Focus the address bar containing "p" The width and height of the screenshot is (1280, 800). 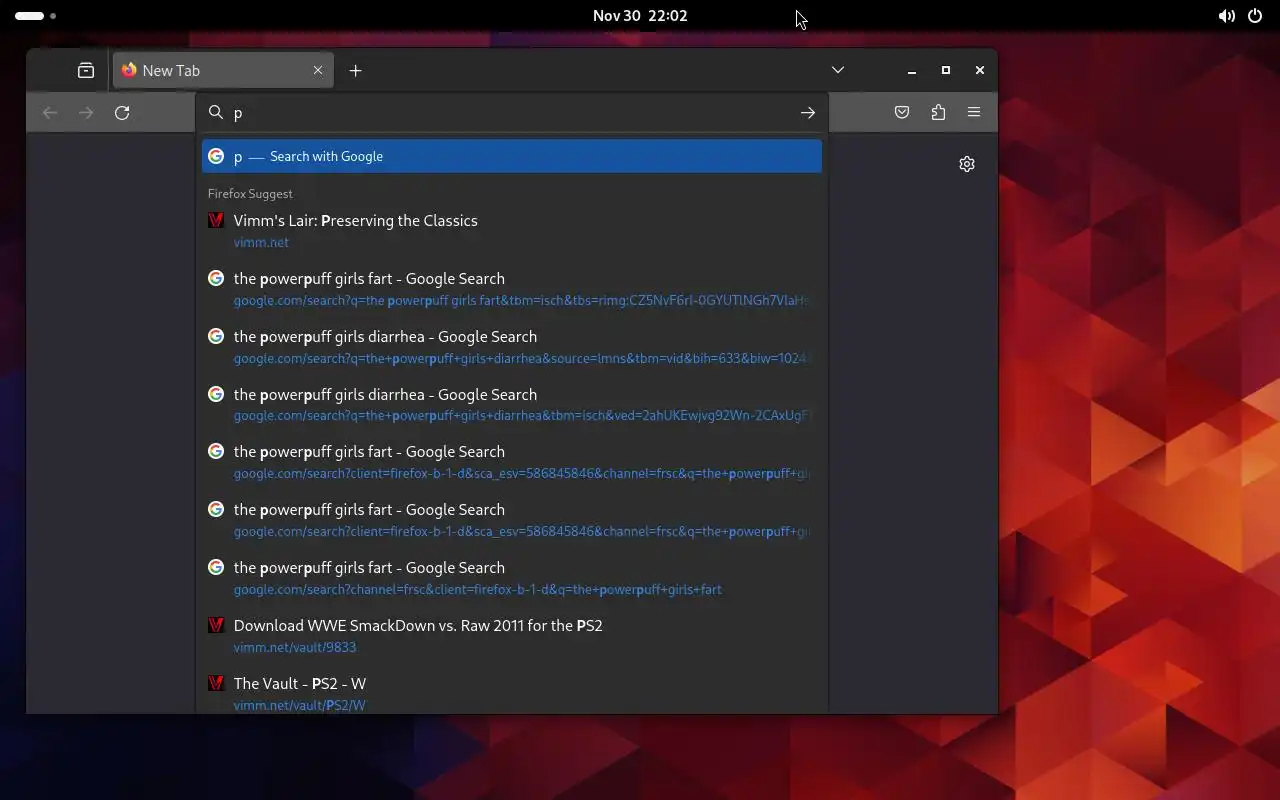coord(510,113)
